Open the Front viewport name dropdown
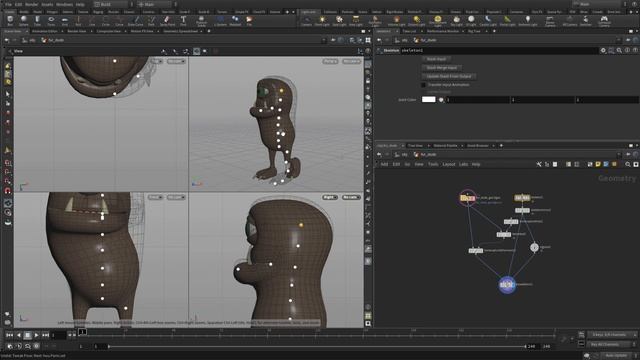This screenshot has width=640, height=360. point(155,197)
